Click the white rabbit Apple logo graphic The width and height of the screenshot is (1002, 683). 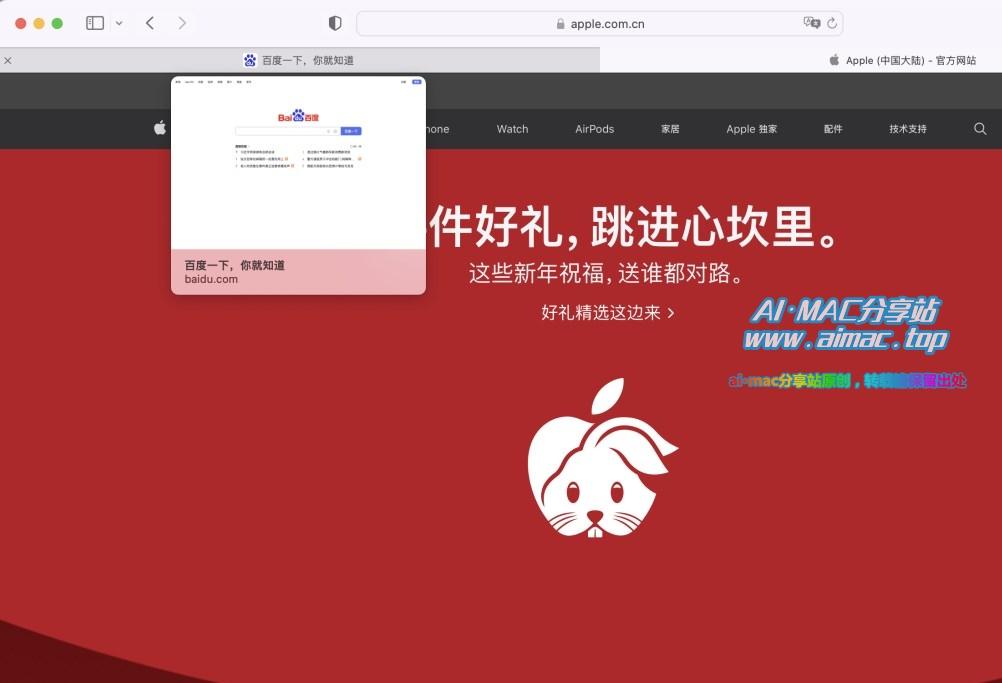[602, 458]
